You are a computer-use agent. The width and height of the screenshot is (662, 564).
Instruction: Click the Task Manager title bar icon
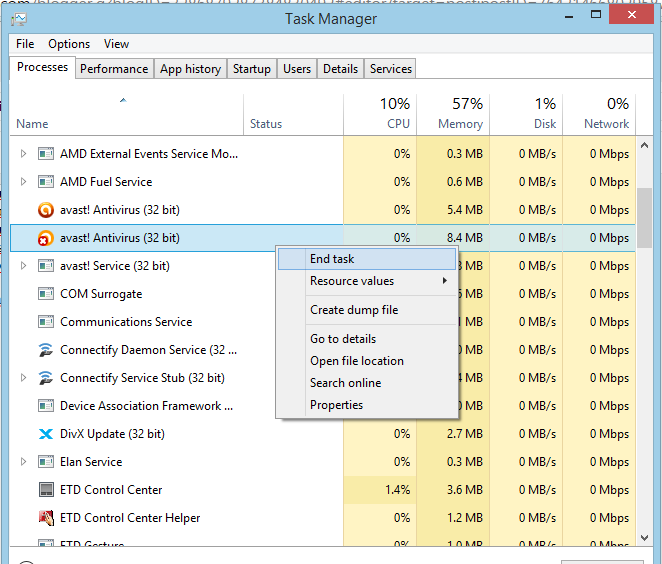pyautogui.click(x=18, y=19)
